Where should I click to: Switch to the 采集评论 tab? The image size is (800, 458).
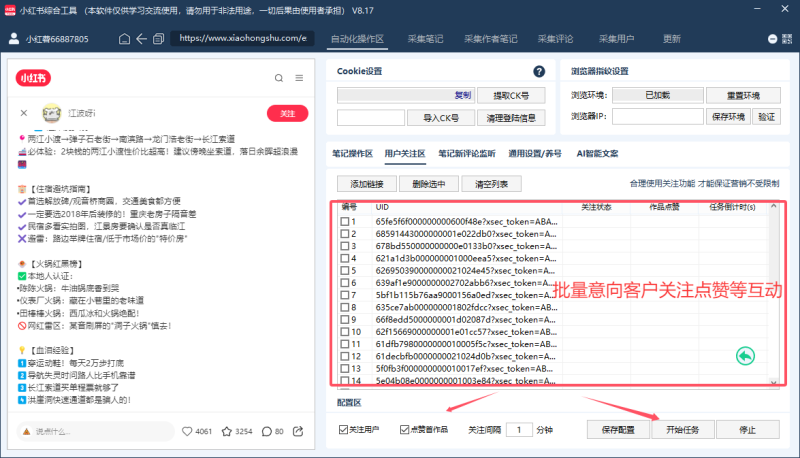point(555,39)
